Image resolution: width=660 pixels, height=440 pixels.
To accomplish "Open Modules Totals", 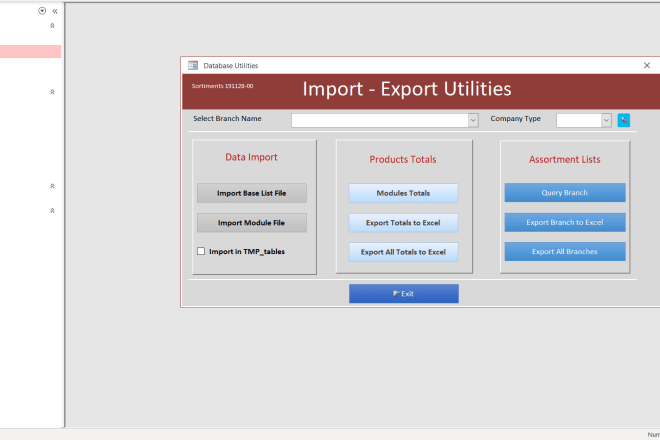I will (x=403, y=193).
